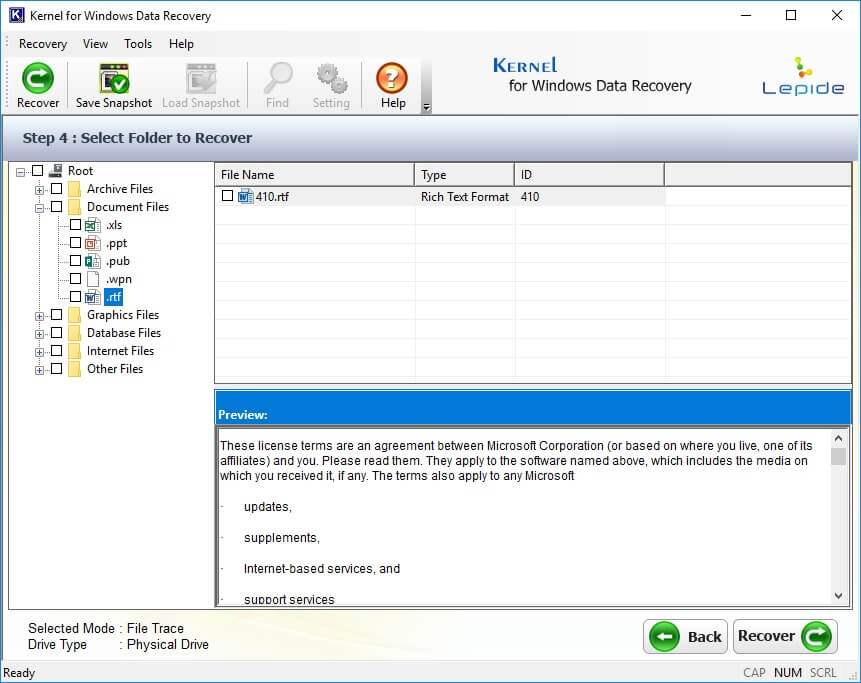Screen dimensions: 861x683
Task: Click the Rich Text Format cell
Action: coord(465,197)
